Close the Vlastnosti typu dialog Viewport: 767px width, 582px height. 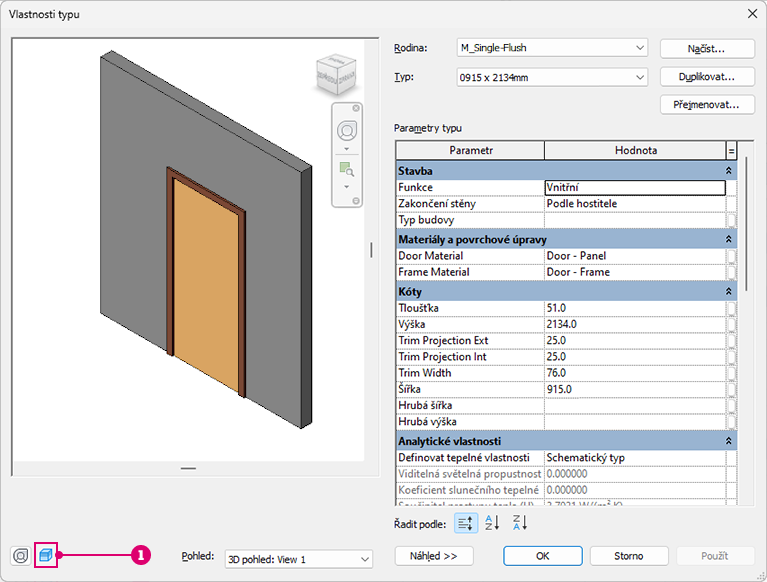[752, 14]
